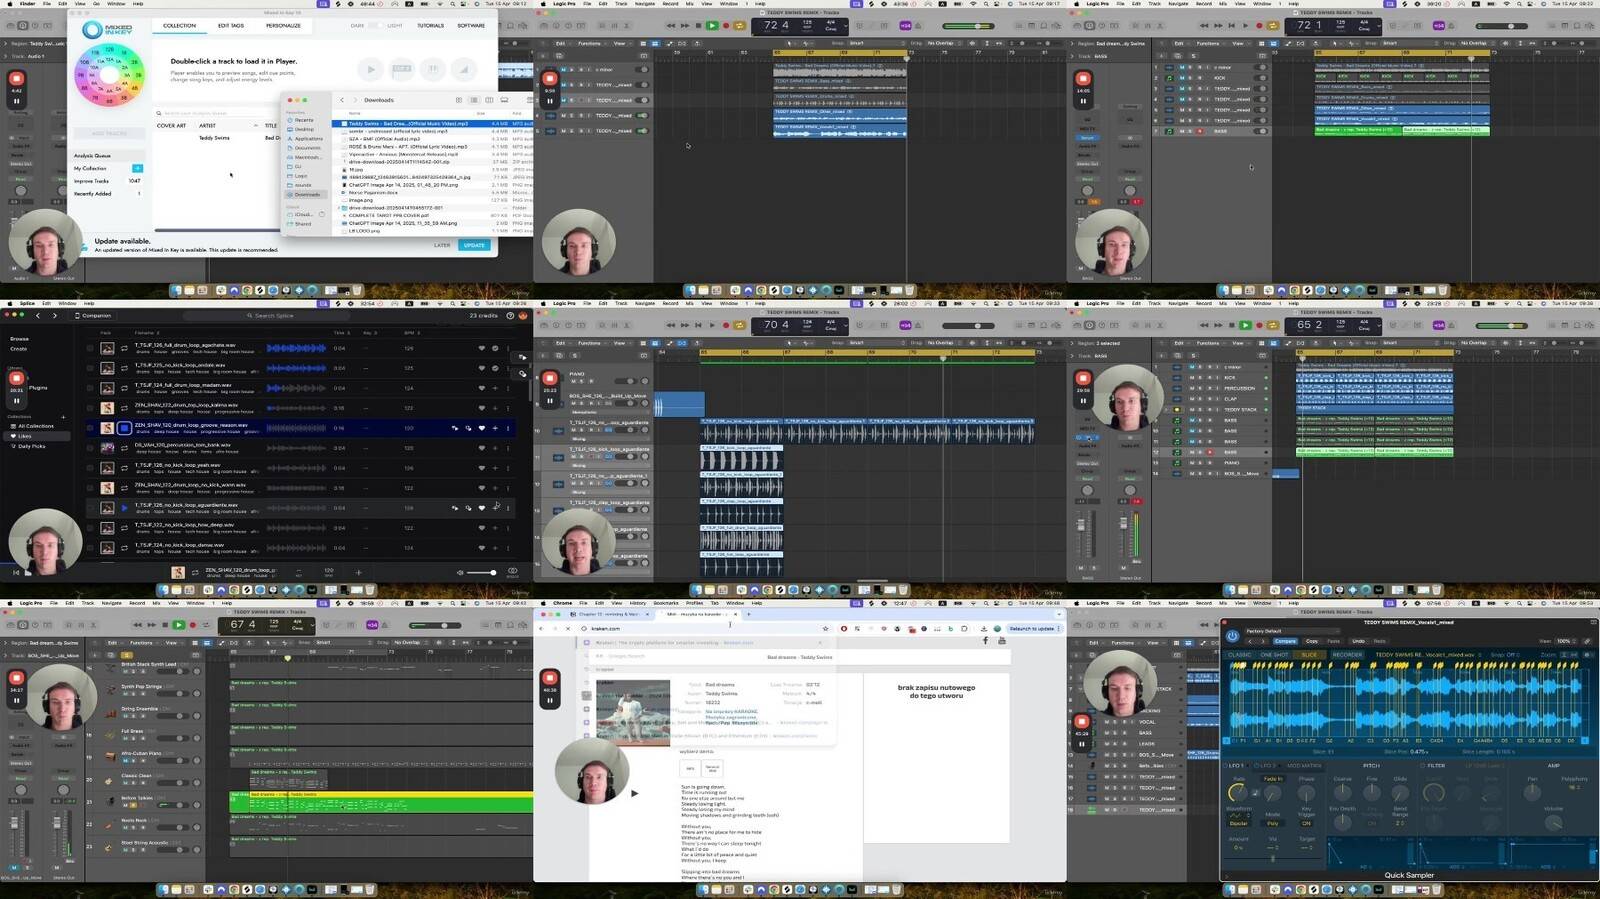Go back in the Finder Downloads window
This screenshot has height=899, width=1600.
click(x=342, y=100)
